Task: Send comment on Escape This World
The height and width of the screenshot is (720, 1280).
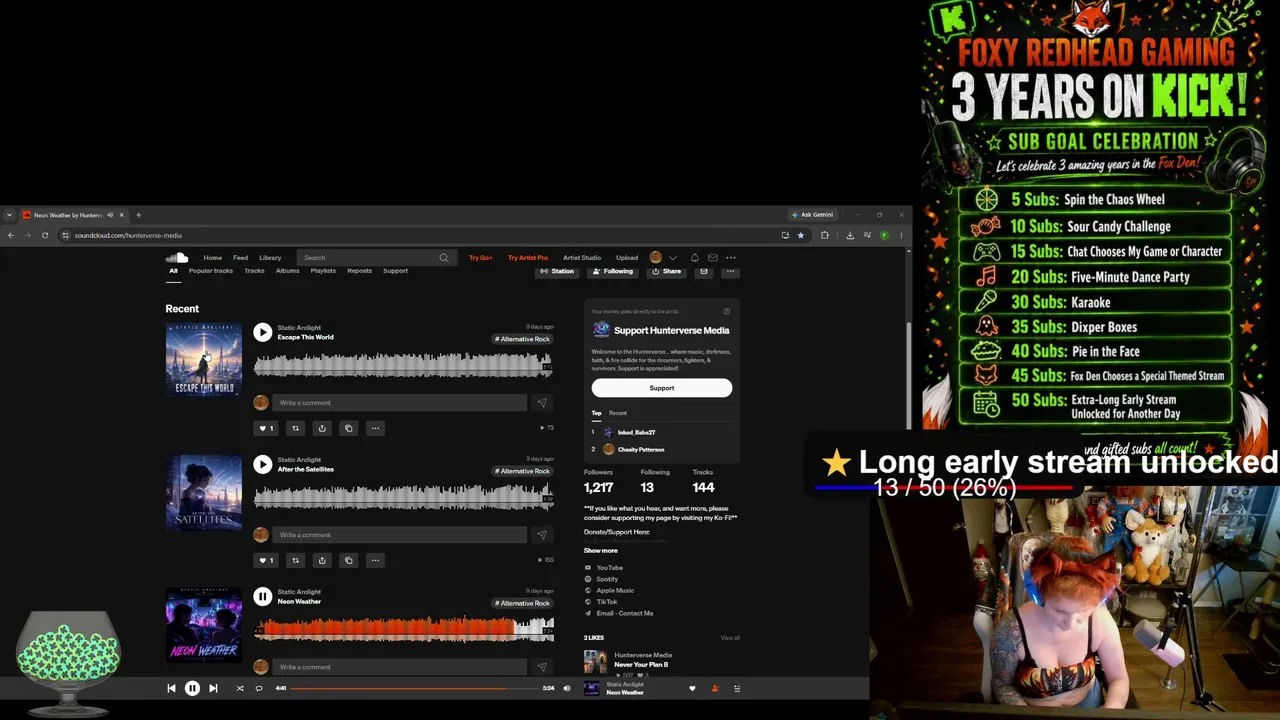Action: point(542,403)
